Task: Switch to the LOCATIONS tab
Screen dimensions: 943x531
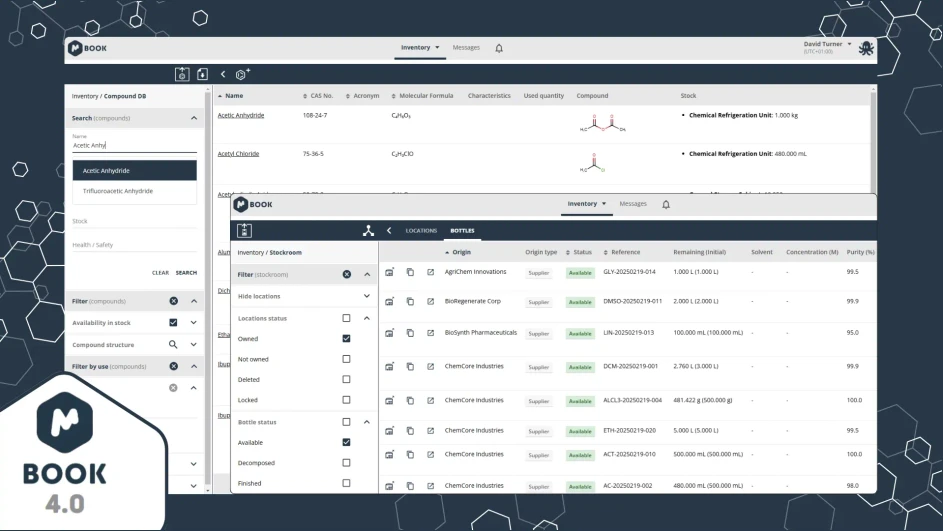Action: [x=421, y=231]
